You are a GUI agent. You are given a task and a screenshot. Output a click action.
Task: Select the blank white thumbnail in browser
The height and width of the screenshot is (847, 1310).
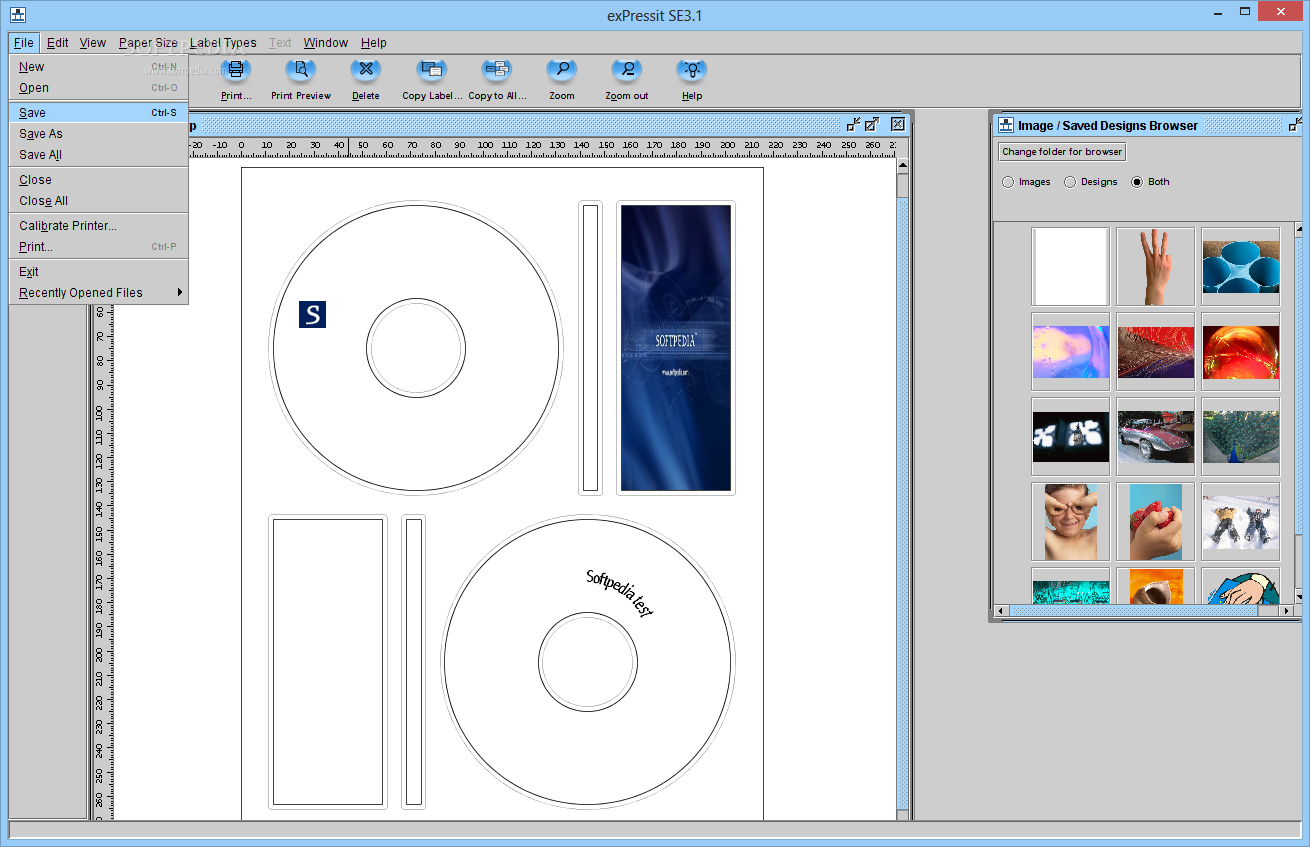click(x=1070, y=266)
